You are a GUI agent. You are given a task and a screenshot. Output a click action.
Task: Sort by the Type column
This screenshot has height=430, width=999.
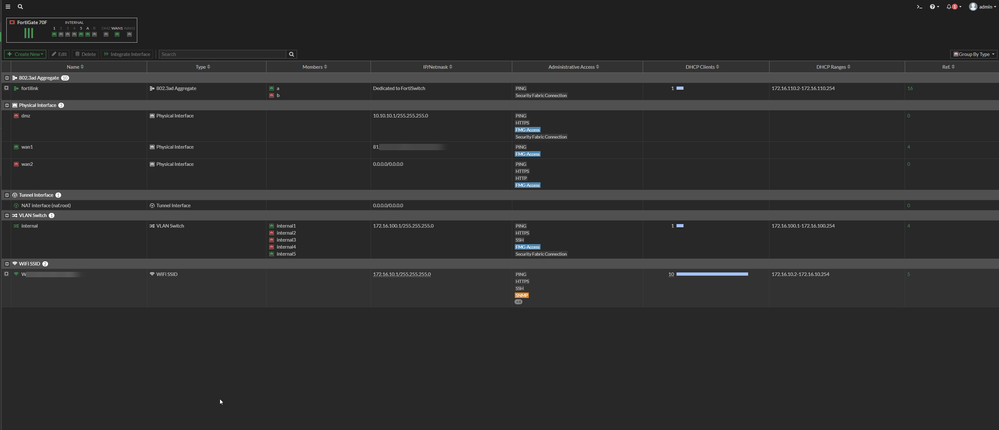click(x=203, y=66)
